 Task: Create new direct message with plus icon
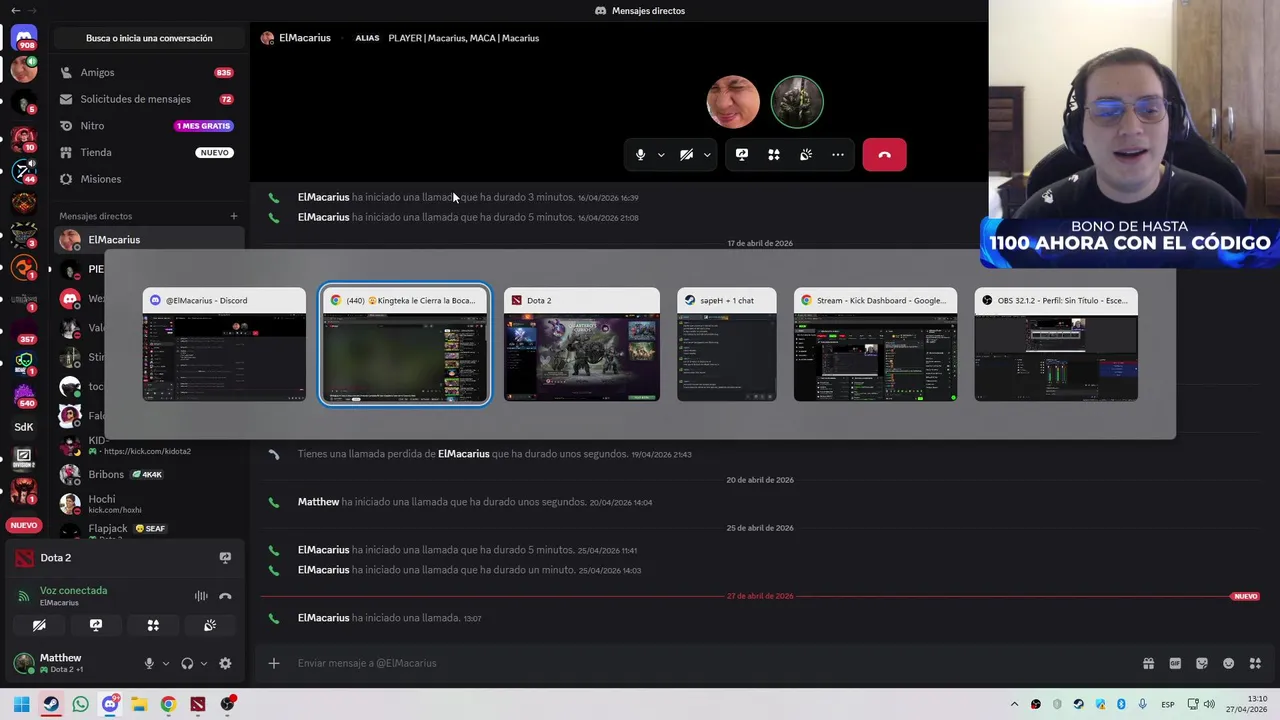click(x=234, y=216)
